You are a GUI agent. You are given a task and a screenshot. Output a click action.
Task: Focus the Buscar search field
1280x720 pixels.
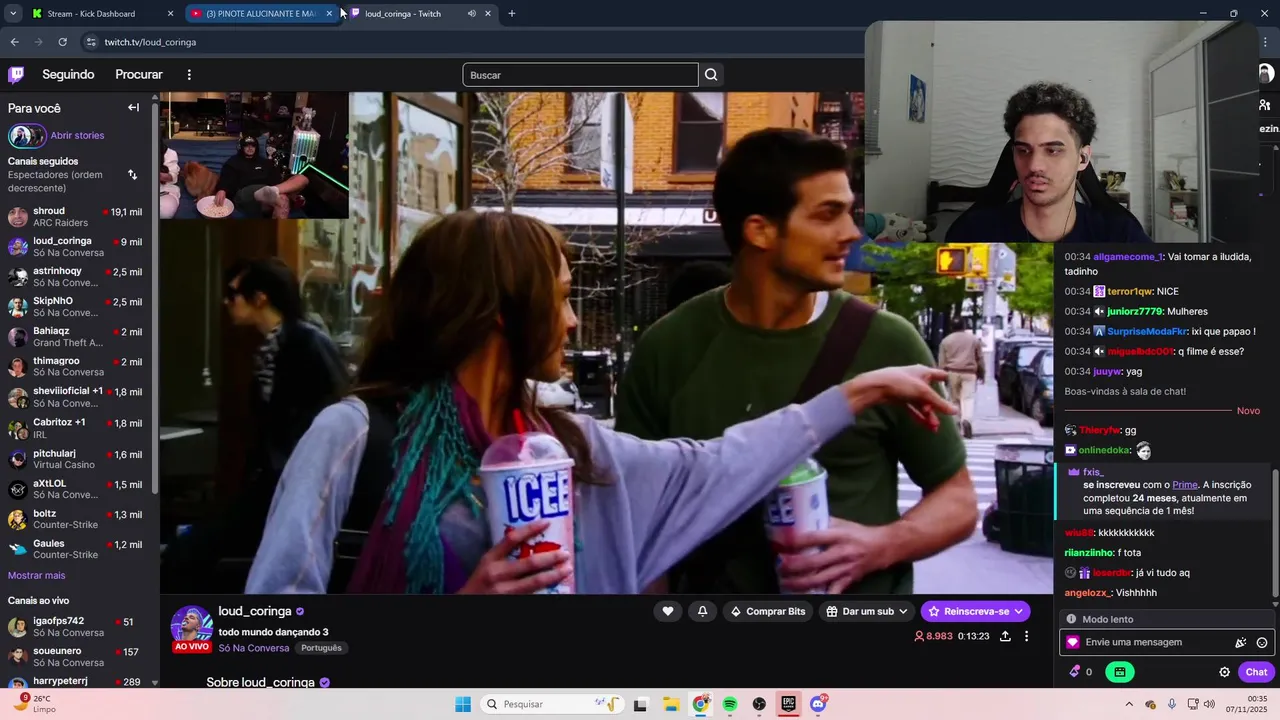pos(580,75)
